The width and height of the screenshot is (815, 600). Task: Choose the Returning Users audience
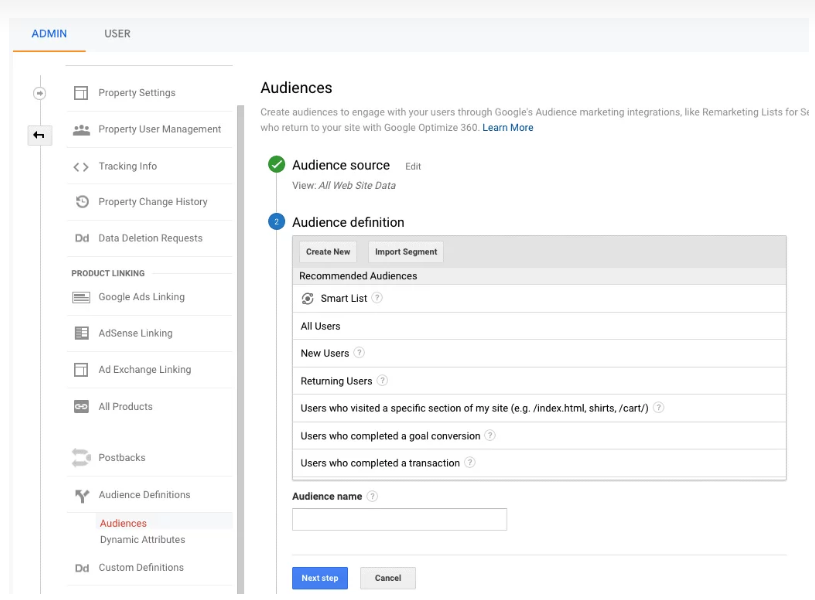coord(539,381)
